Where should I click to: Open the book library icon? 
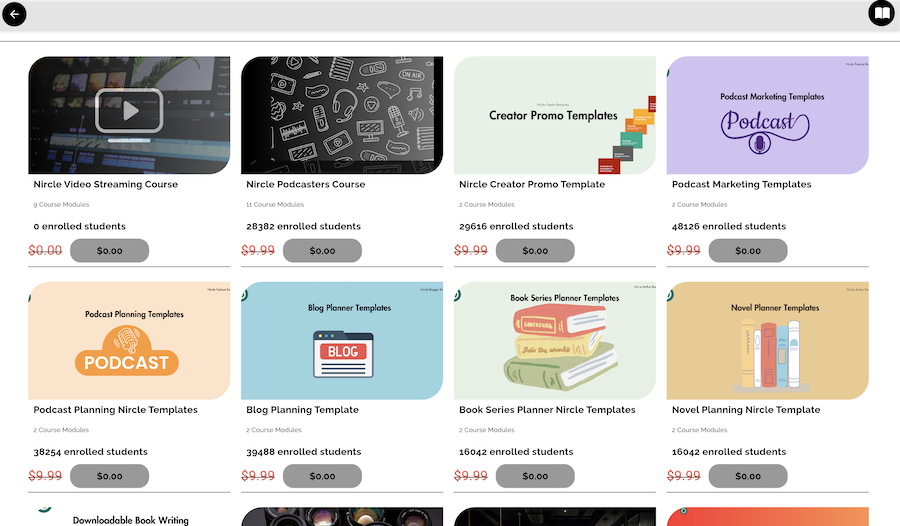click(x=881, y=14)
